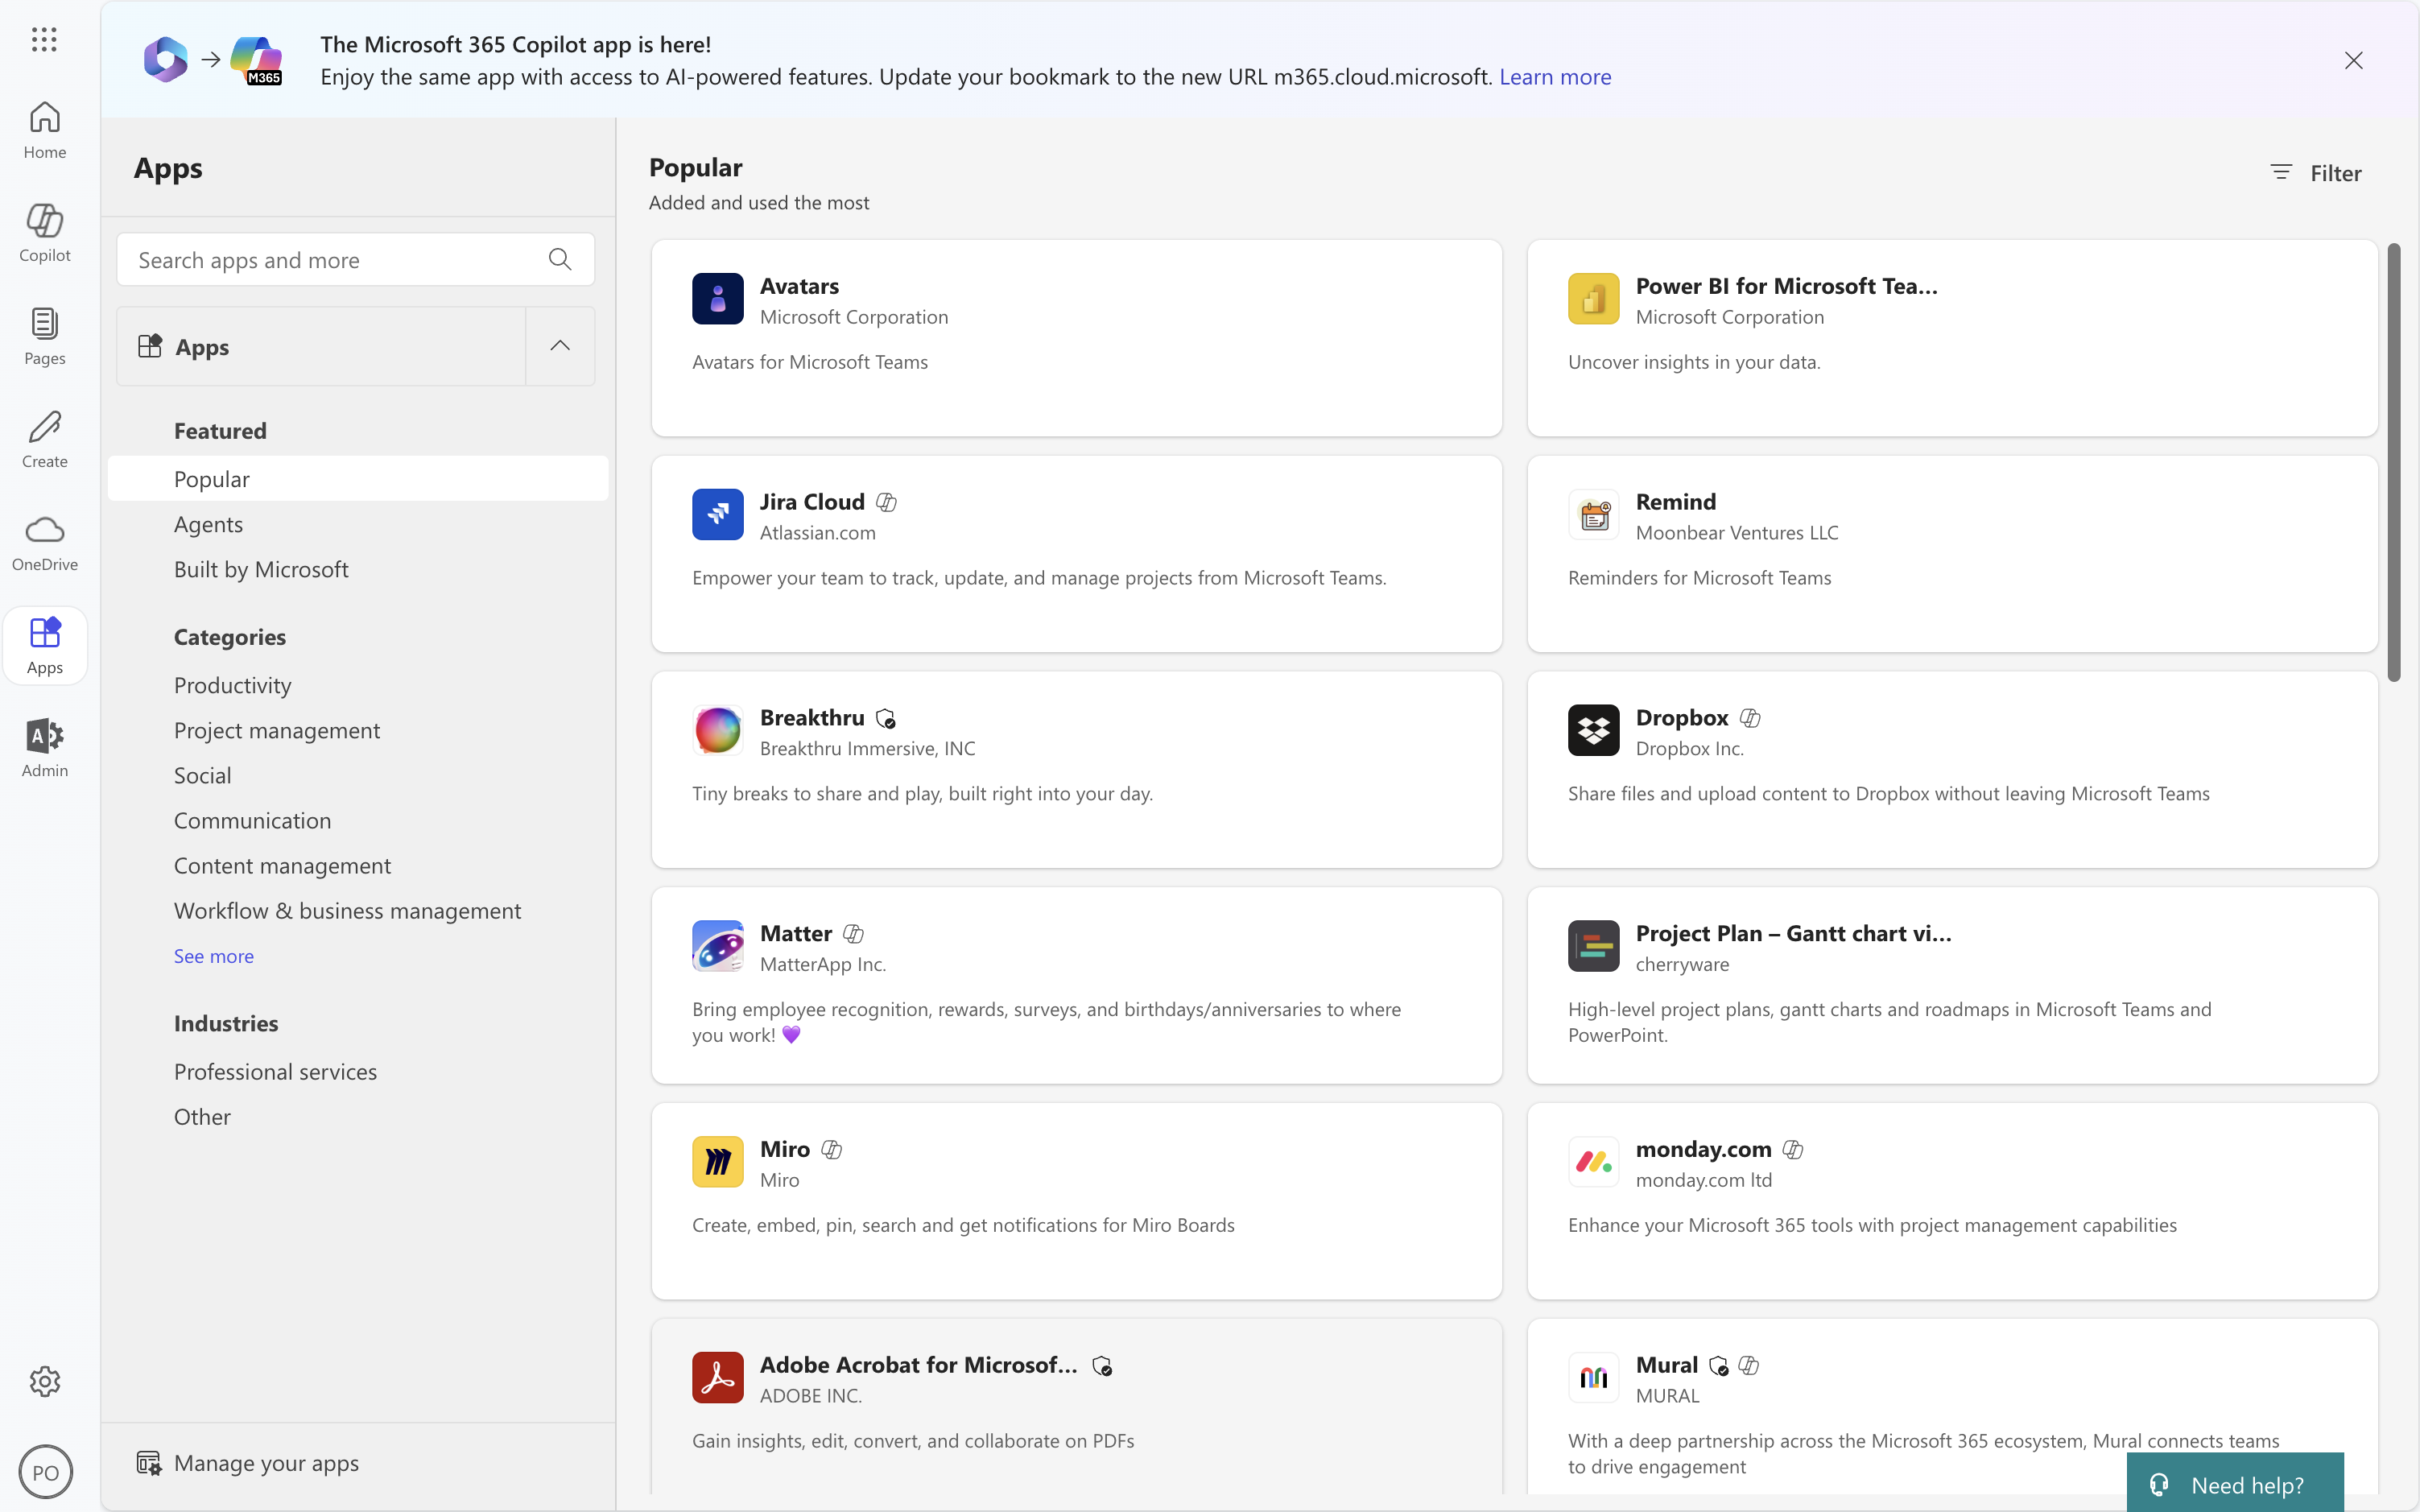Select the Project management category
The height and width of the screenshot is (1512, 2420).
click(x=277, y=730)
